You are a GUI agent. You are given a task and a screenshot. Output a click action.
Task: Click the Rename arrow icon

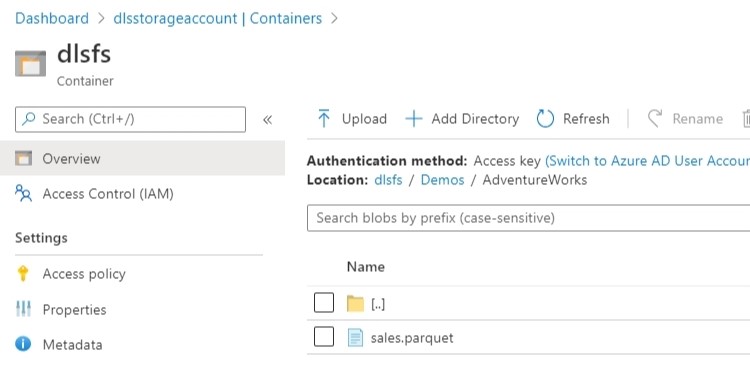coord(655,118)
